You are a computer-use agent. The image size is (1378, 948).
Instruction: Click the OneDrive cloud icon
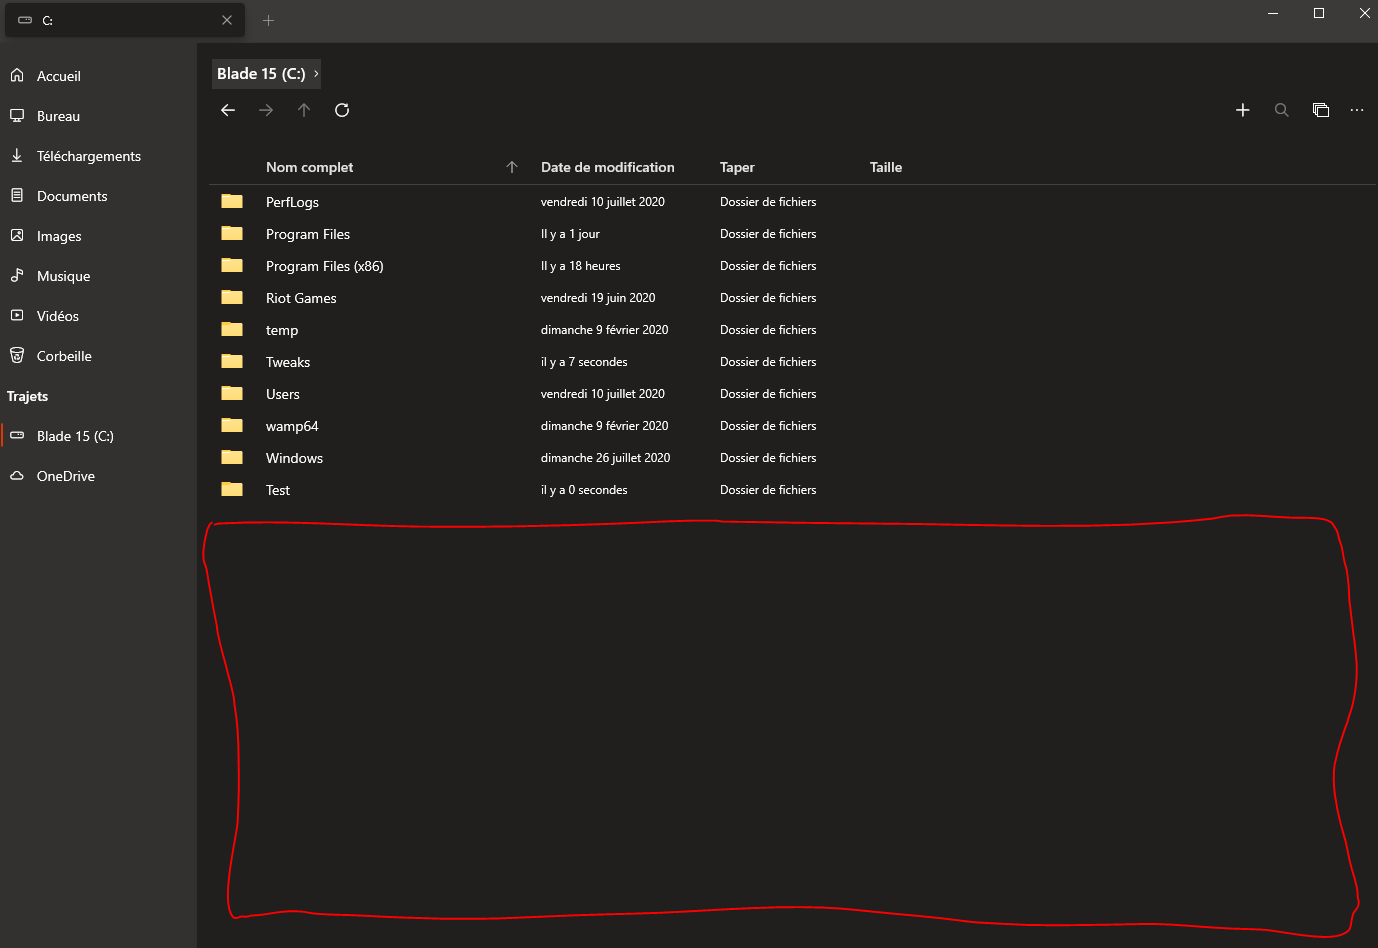[17, 475]
